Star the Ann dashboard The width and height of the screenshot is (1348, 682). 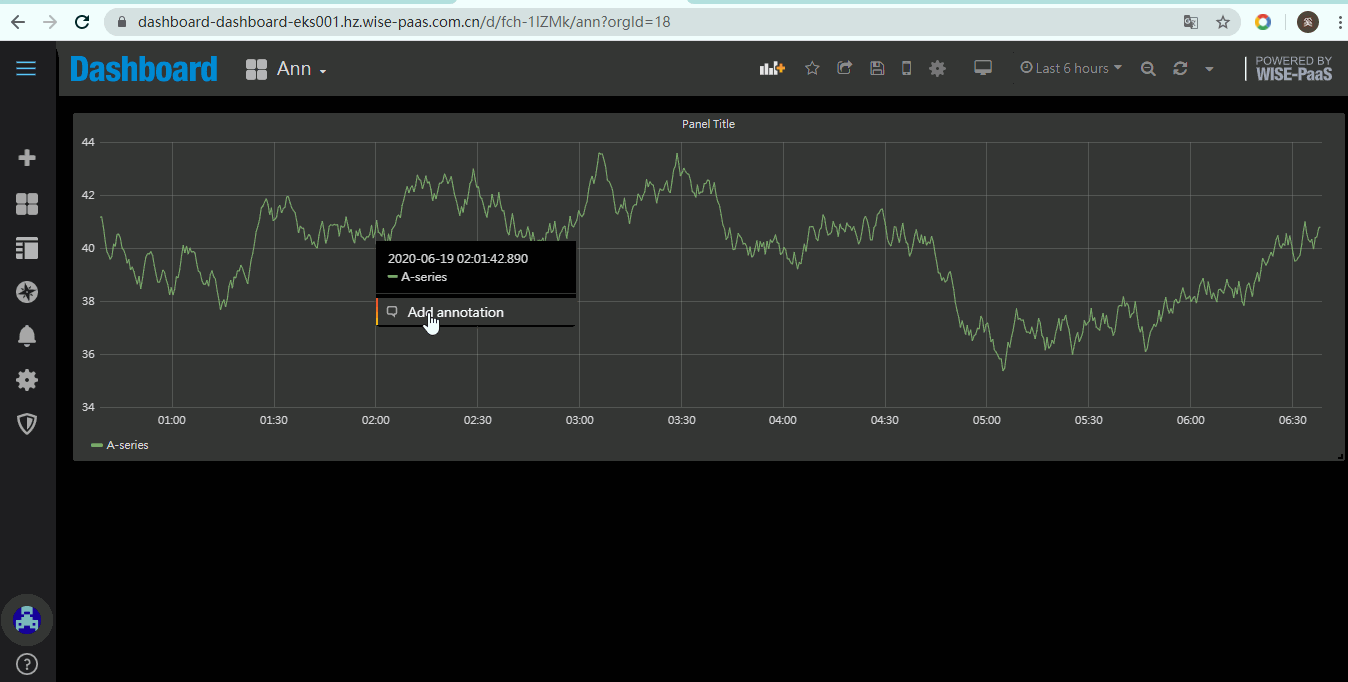click(812, 68)
